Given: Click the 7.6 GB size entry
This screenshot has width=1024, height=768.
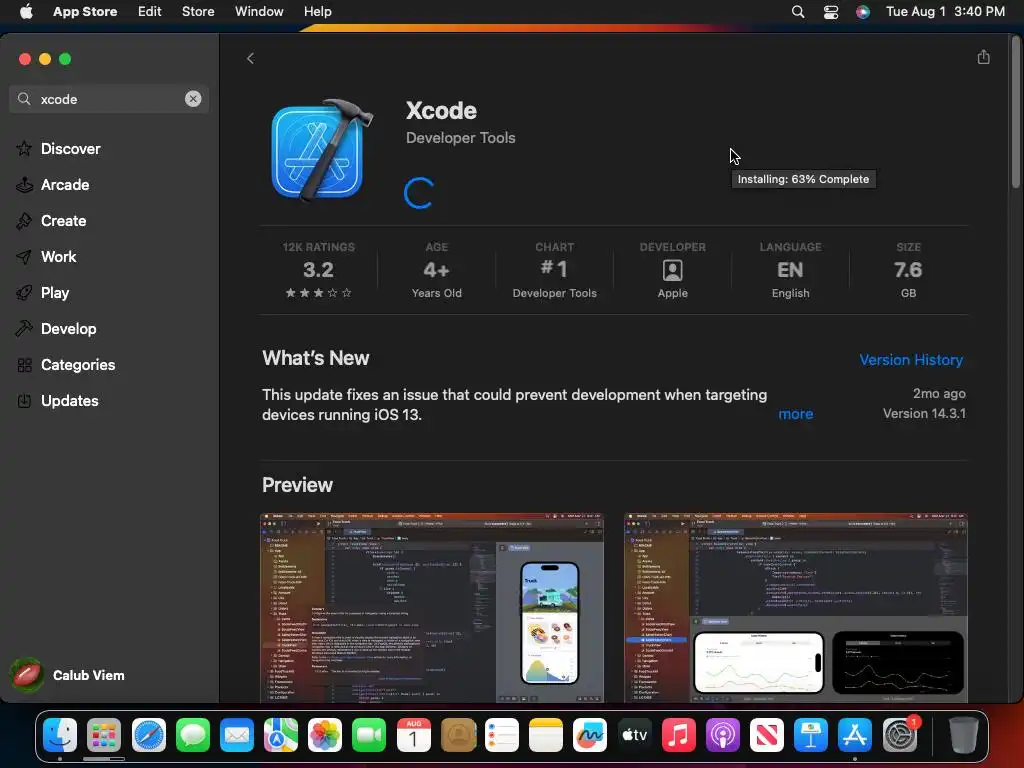Looking at the screenshot, I should tap(908, 272).
